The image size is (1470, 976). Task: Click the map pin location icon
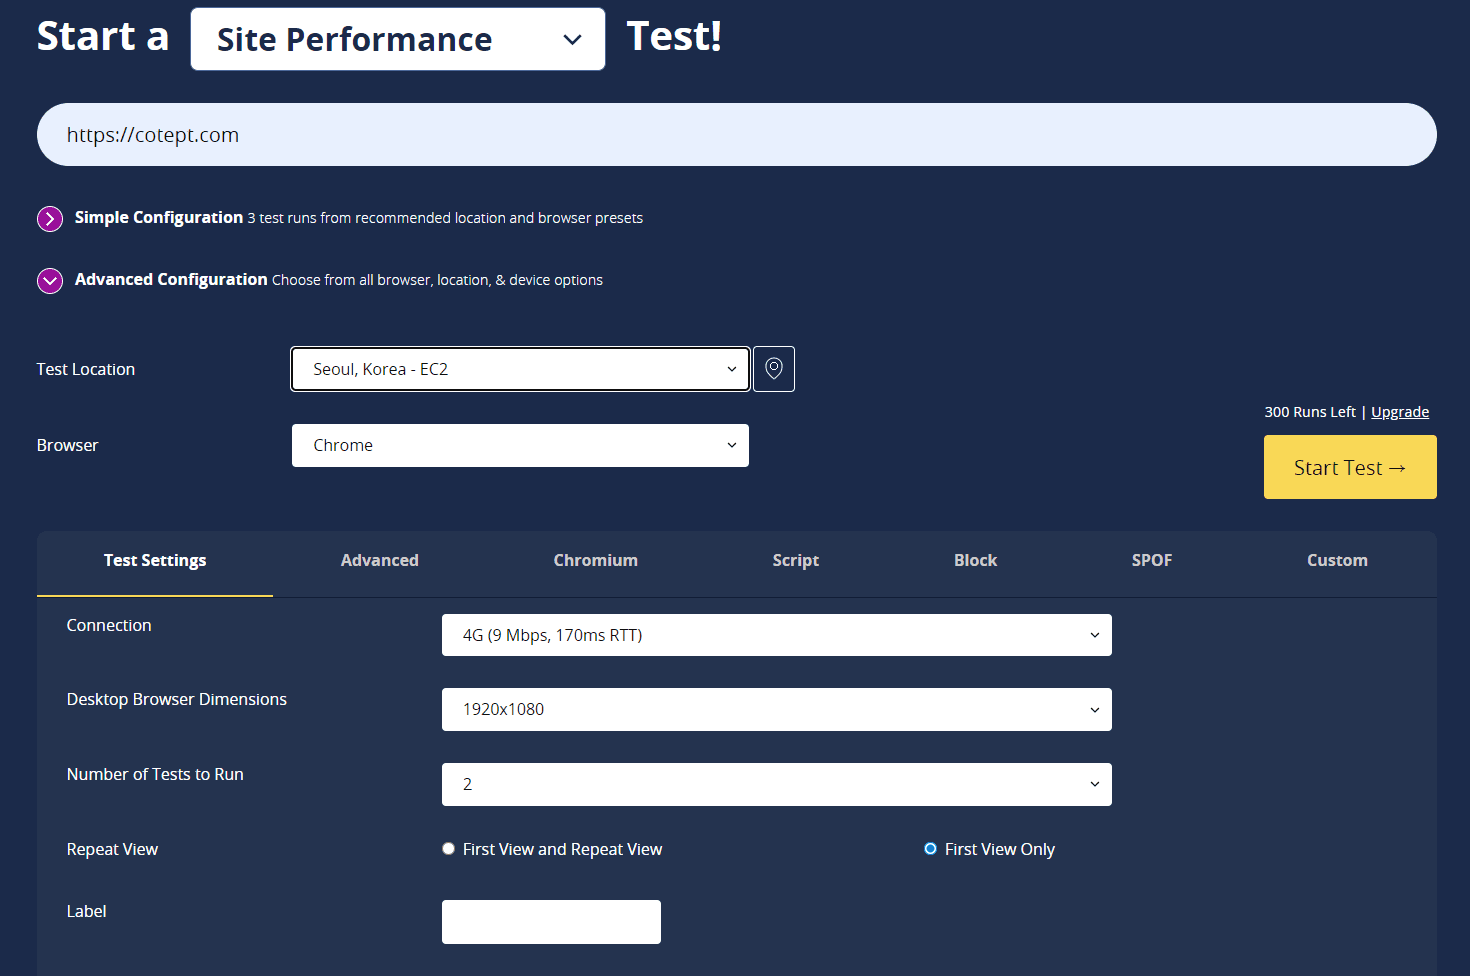[773, 369]
